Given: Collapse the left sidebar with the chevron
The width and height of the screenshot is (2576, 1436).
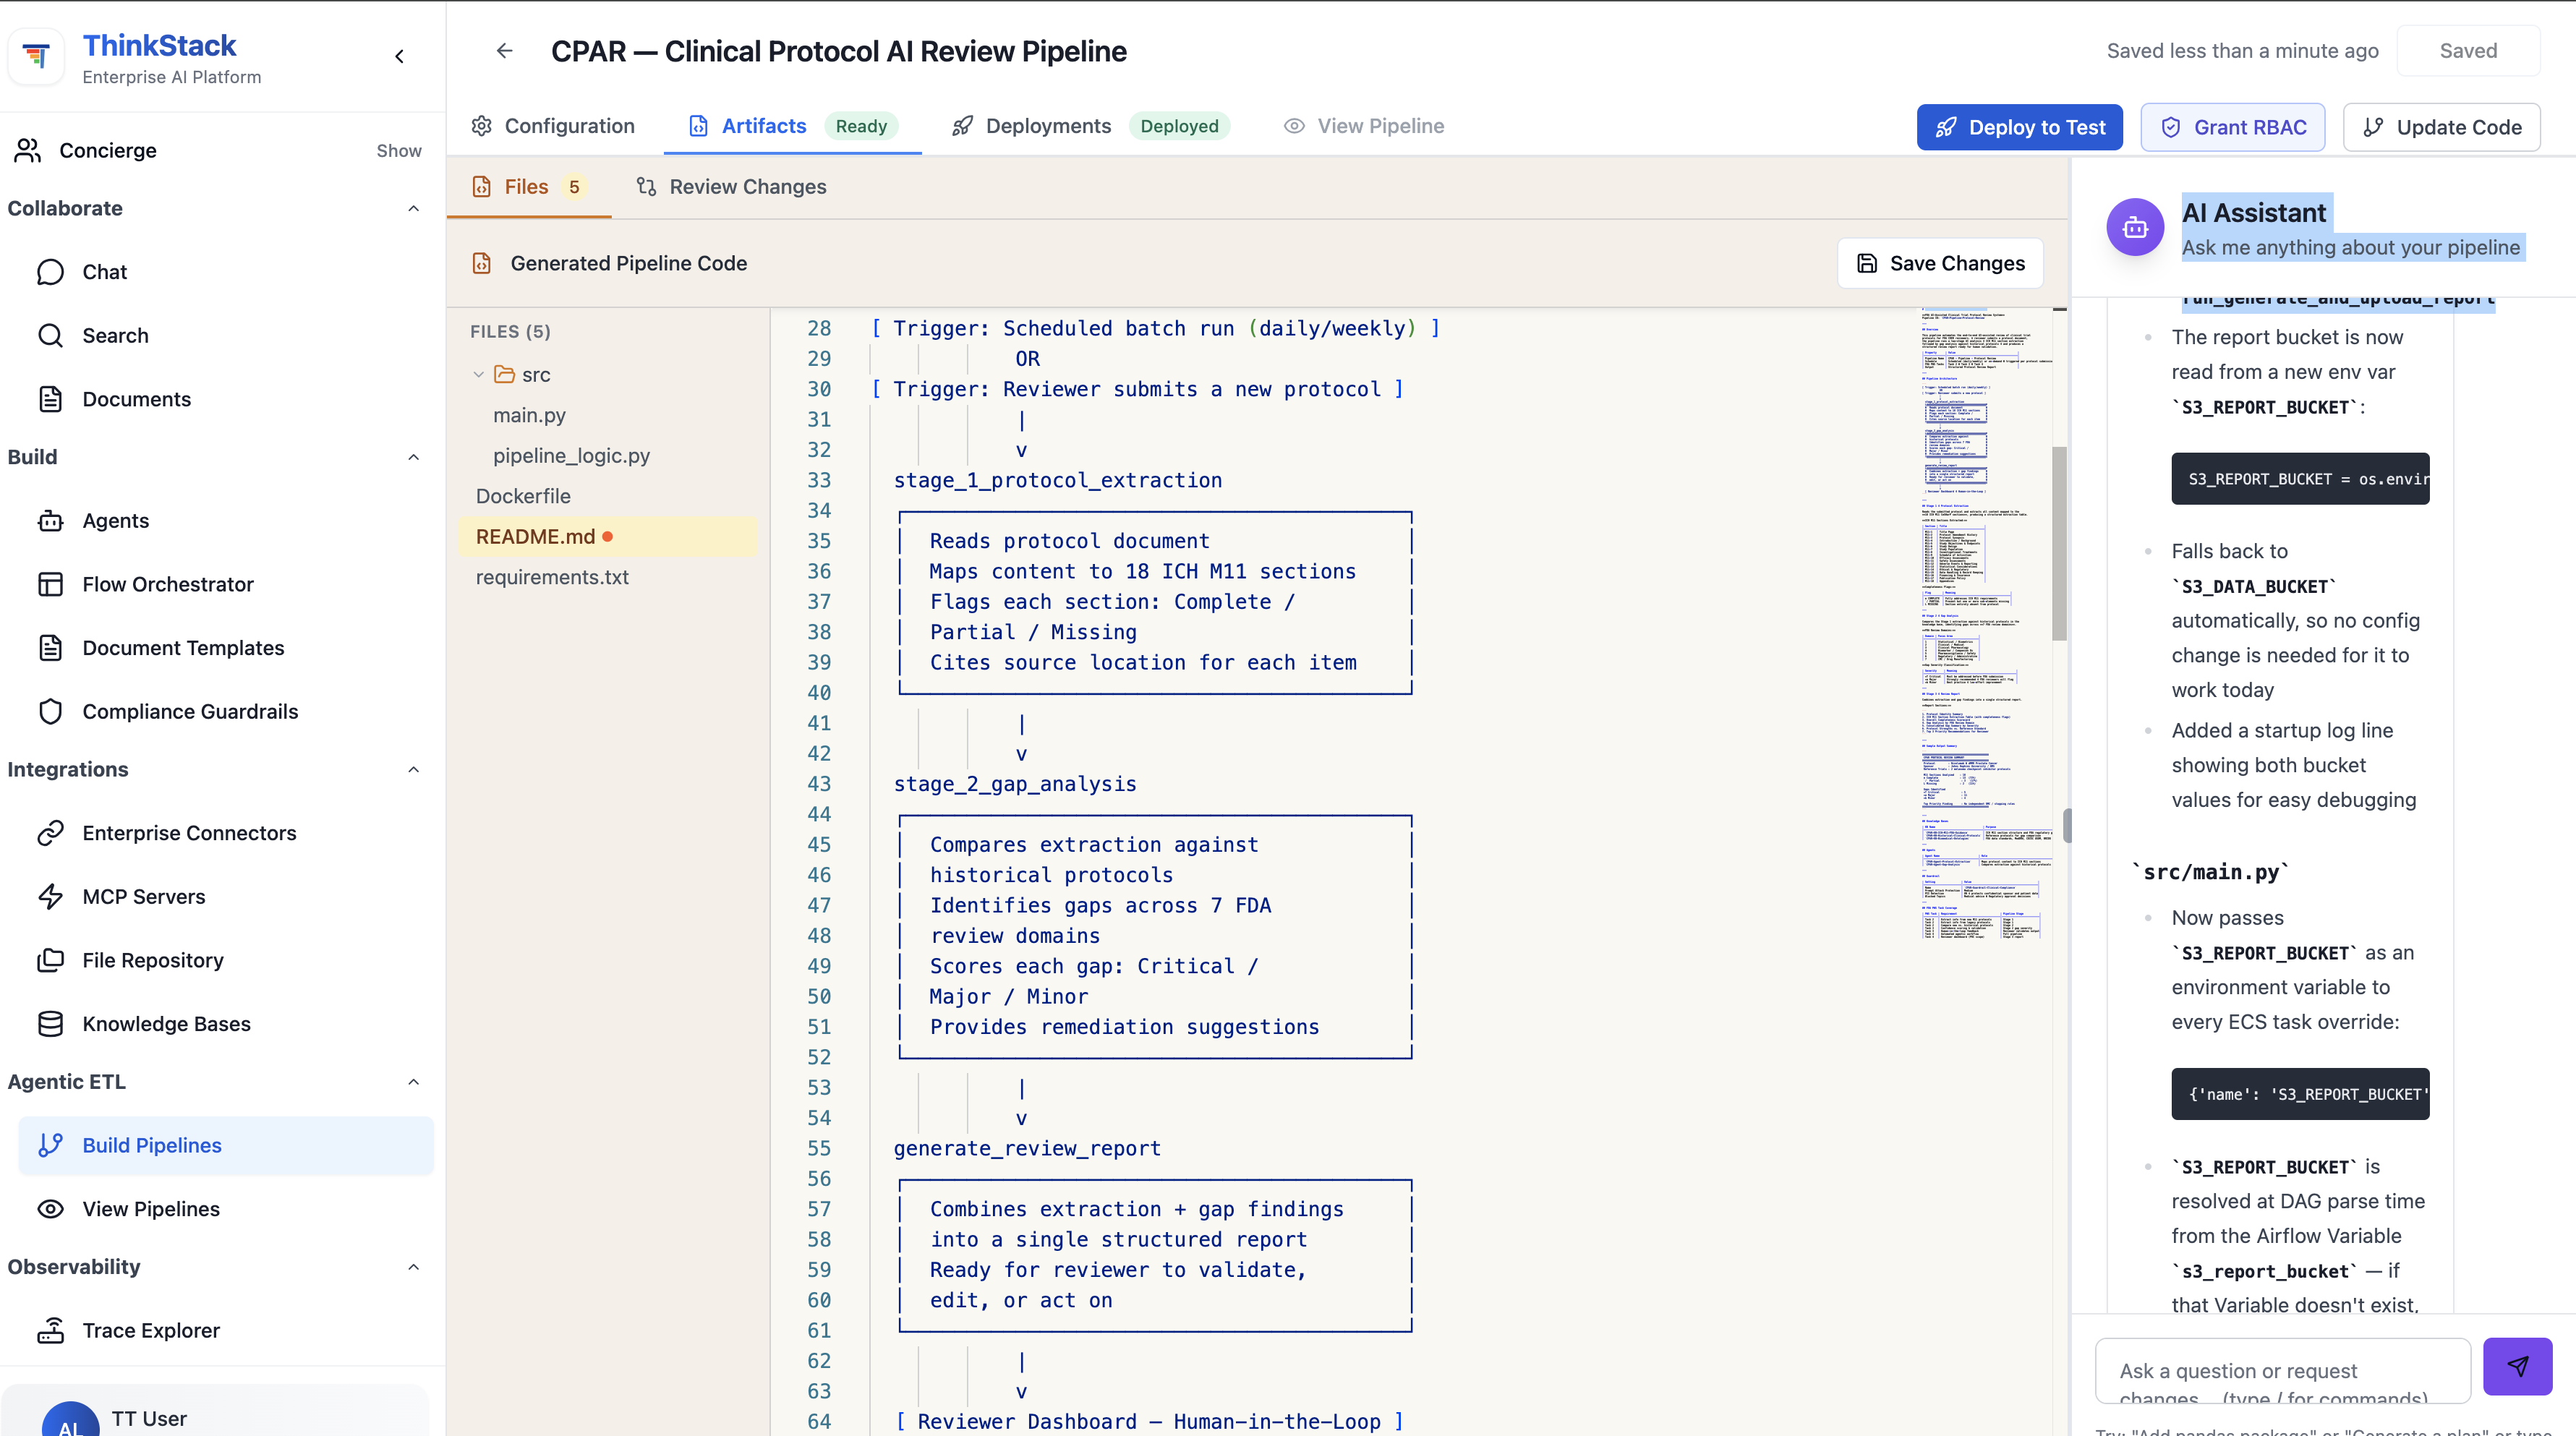Looking at the screenshot, I should (399, 56).
